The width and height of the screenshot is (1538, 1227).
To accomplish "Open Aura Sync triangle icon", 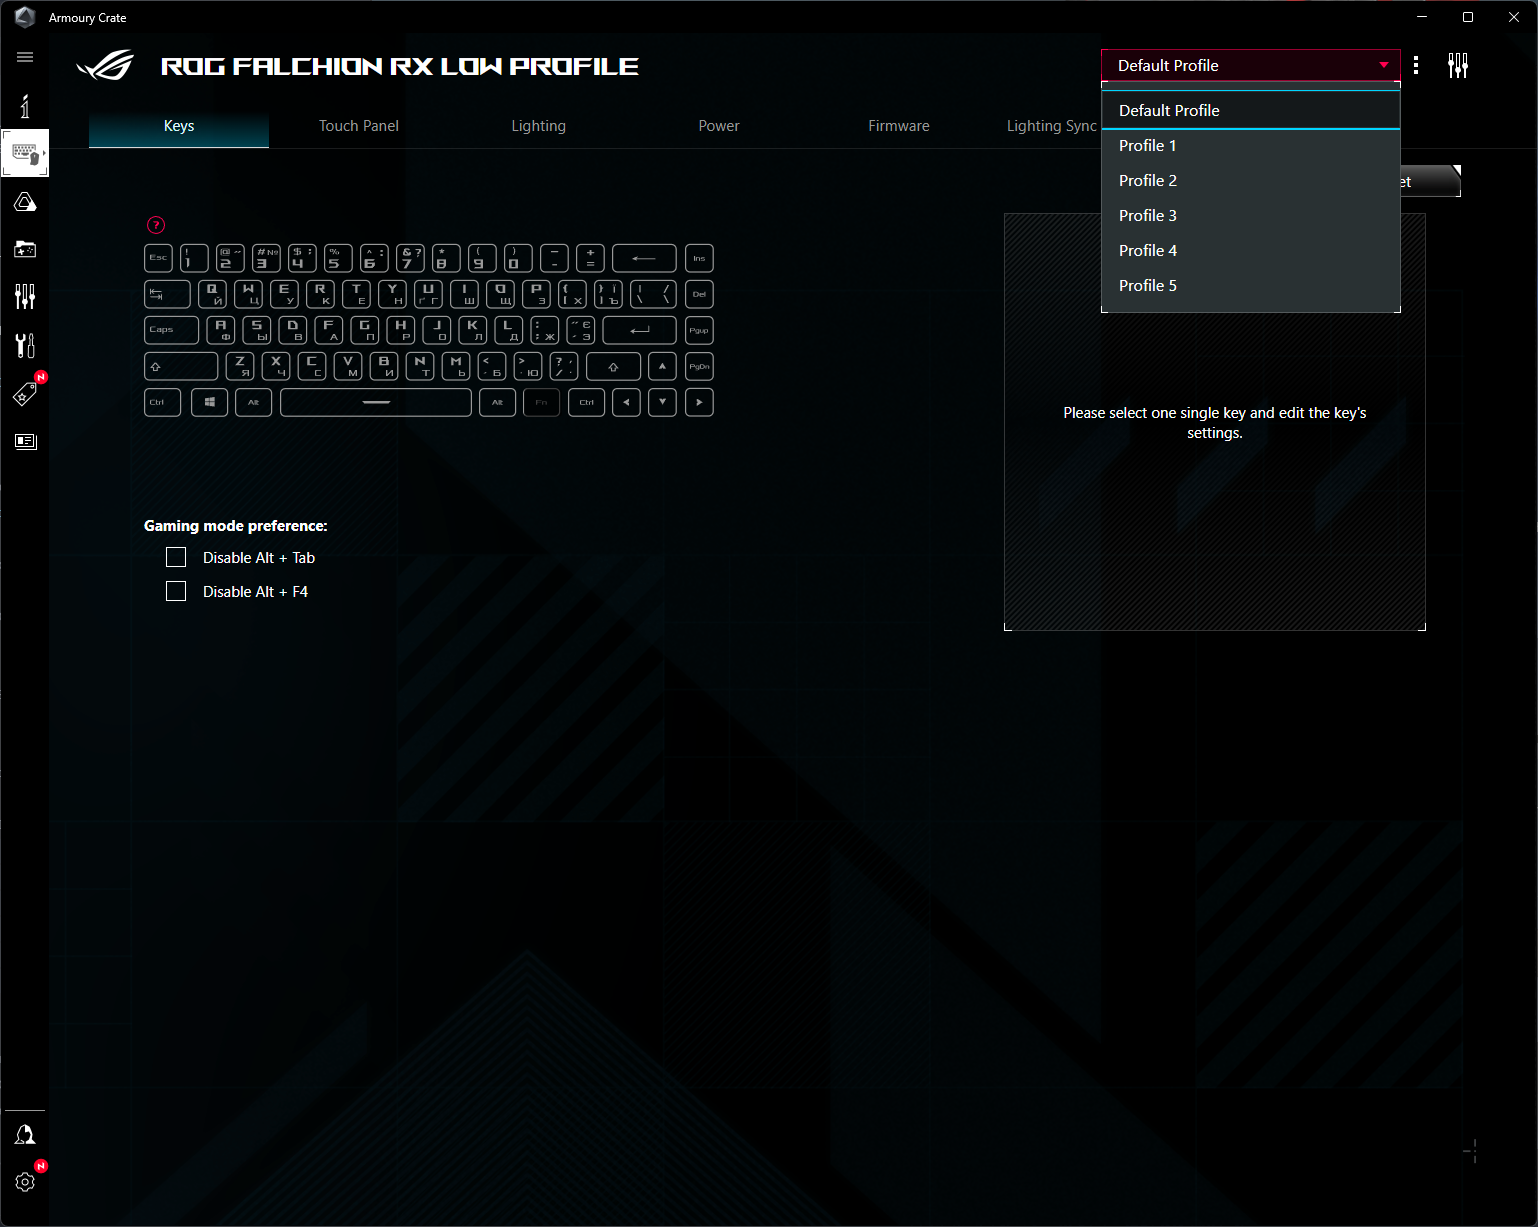I will pos(25,202).
